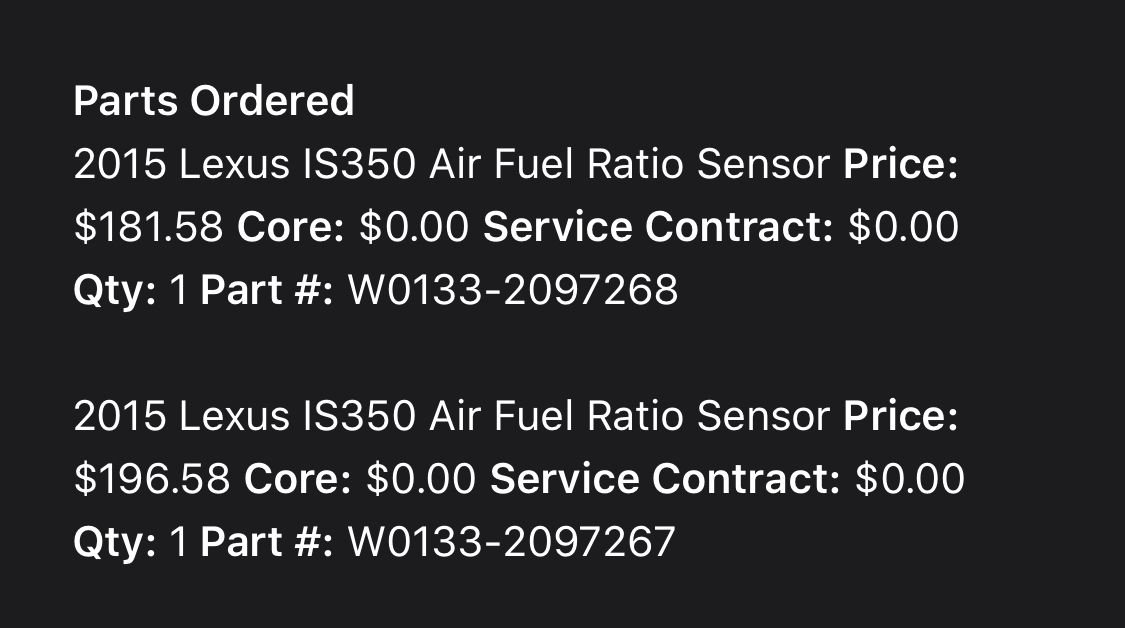Click the Core label next to $196.58
1125x628 pixels.
coord(298,480)
